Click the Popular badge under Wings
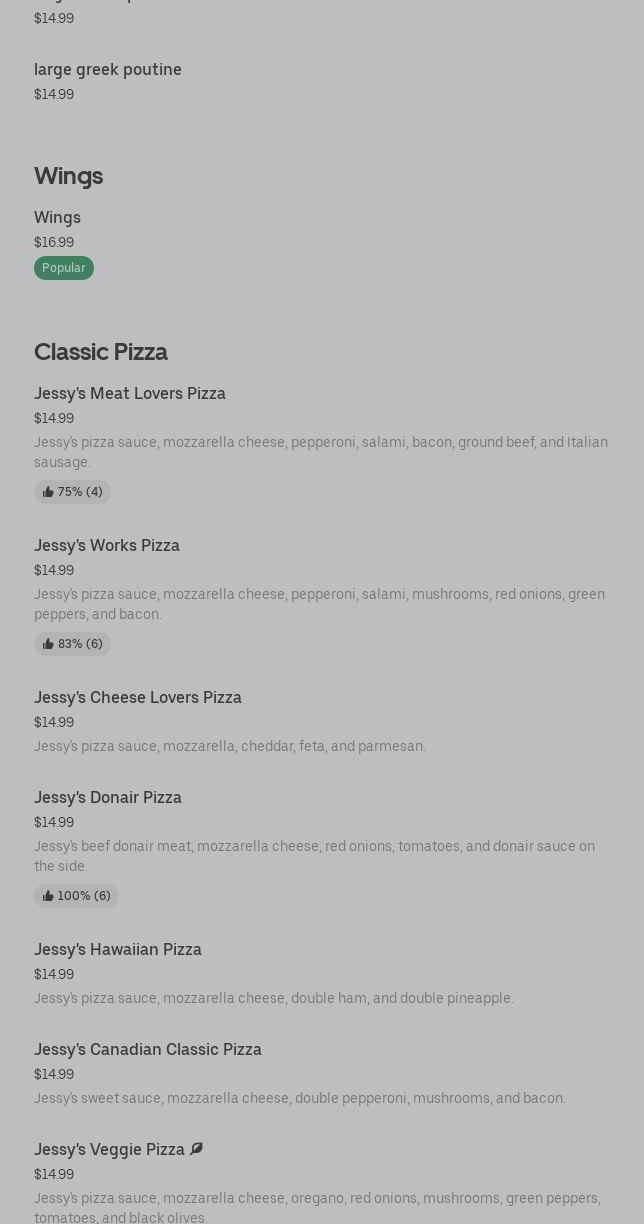 click(64, 268)
